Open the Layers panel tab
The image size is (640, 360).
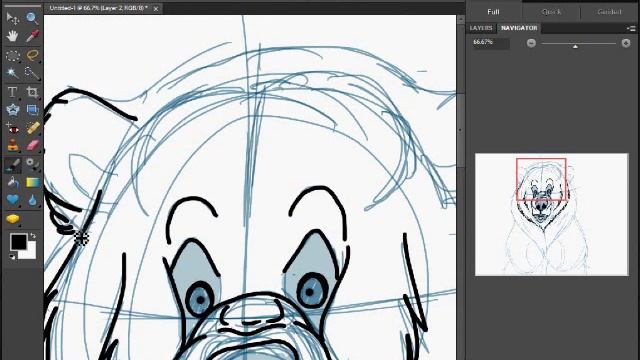click(481, 28)
